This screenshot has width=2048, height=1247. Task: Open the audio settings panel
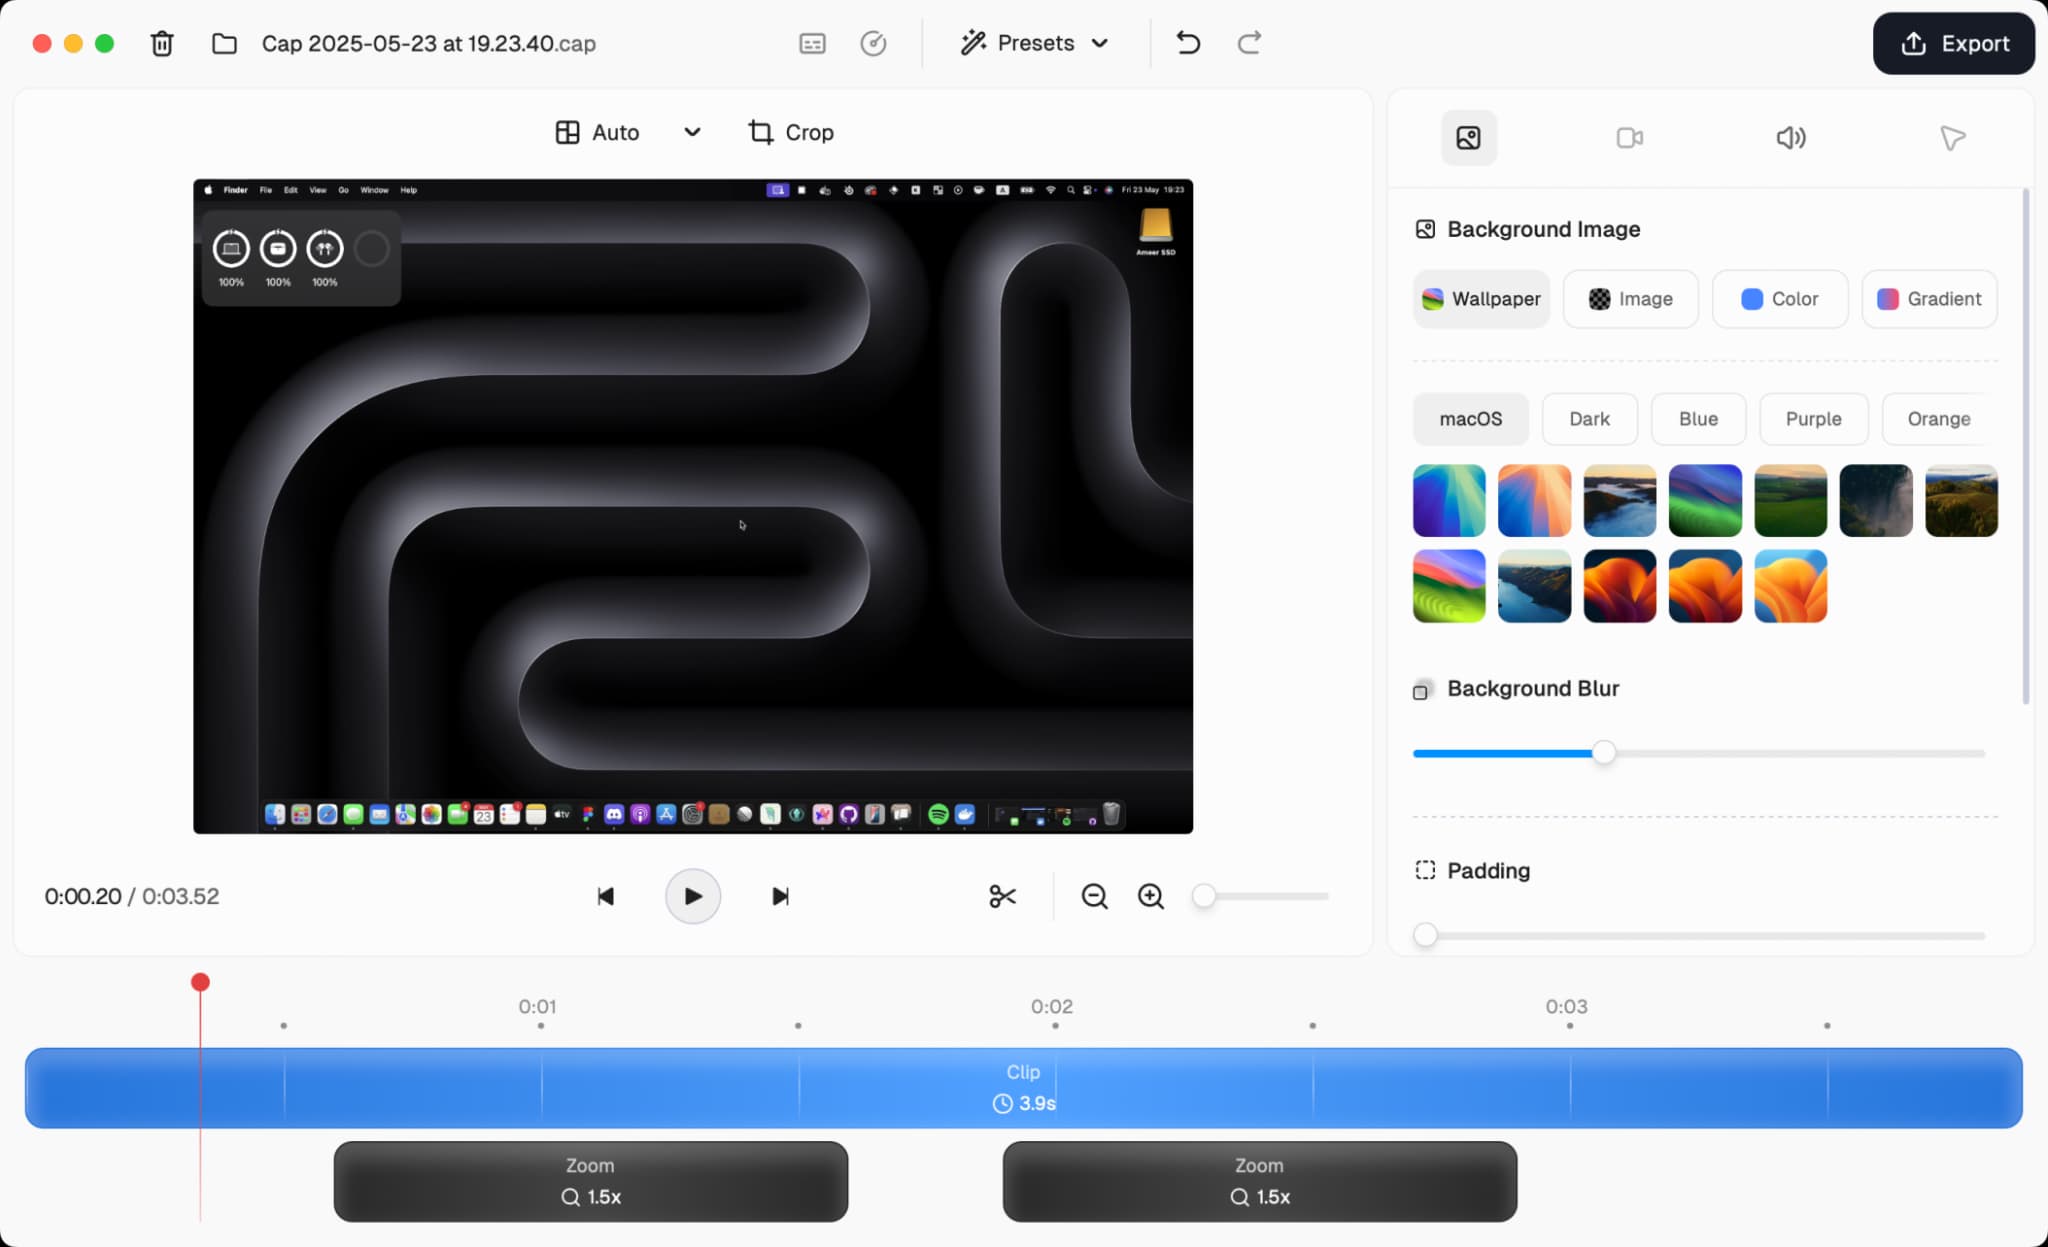pyautogui.click(x=1789, y=137)
